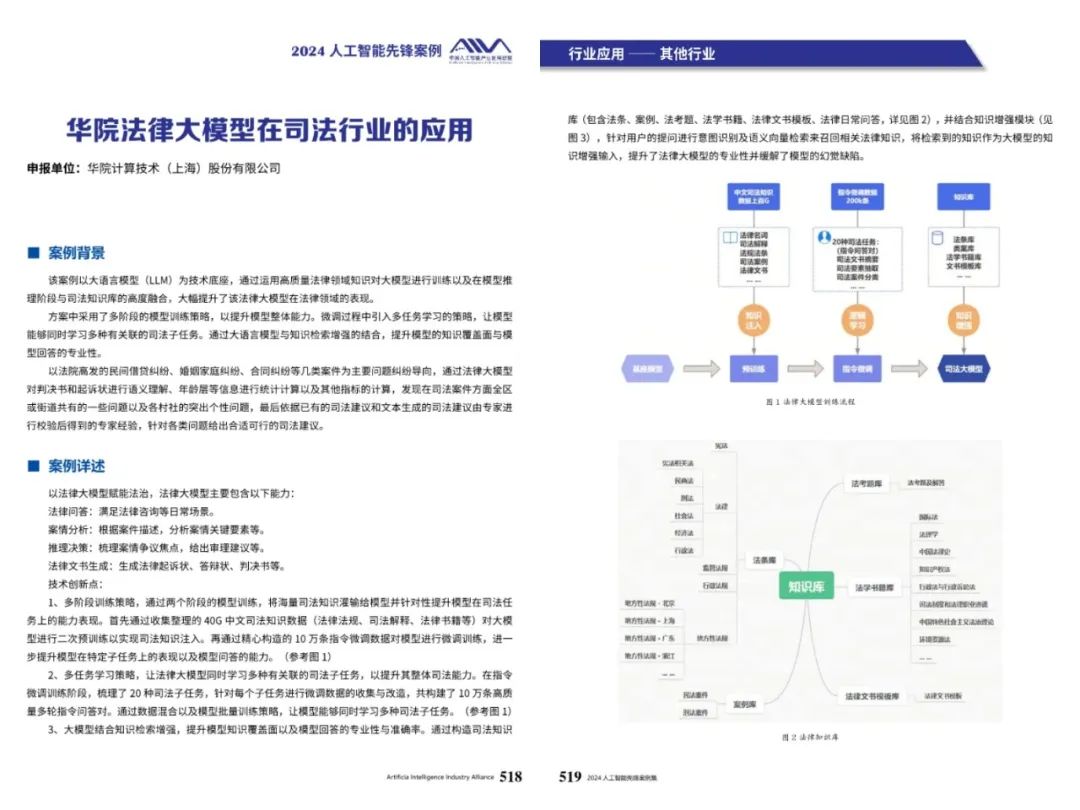Select the 经济法 mind map leaf
Viewport: 1080px width, 810px height.
pos(684,532)
